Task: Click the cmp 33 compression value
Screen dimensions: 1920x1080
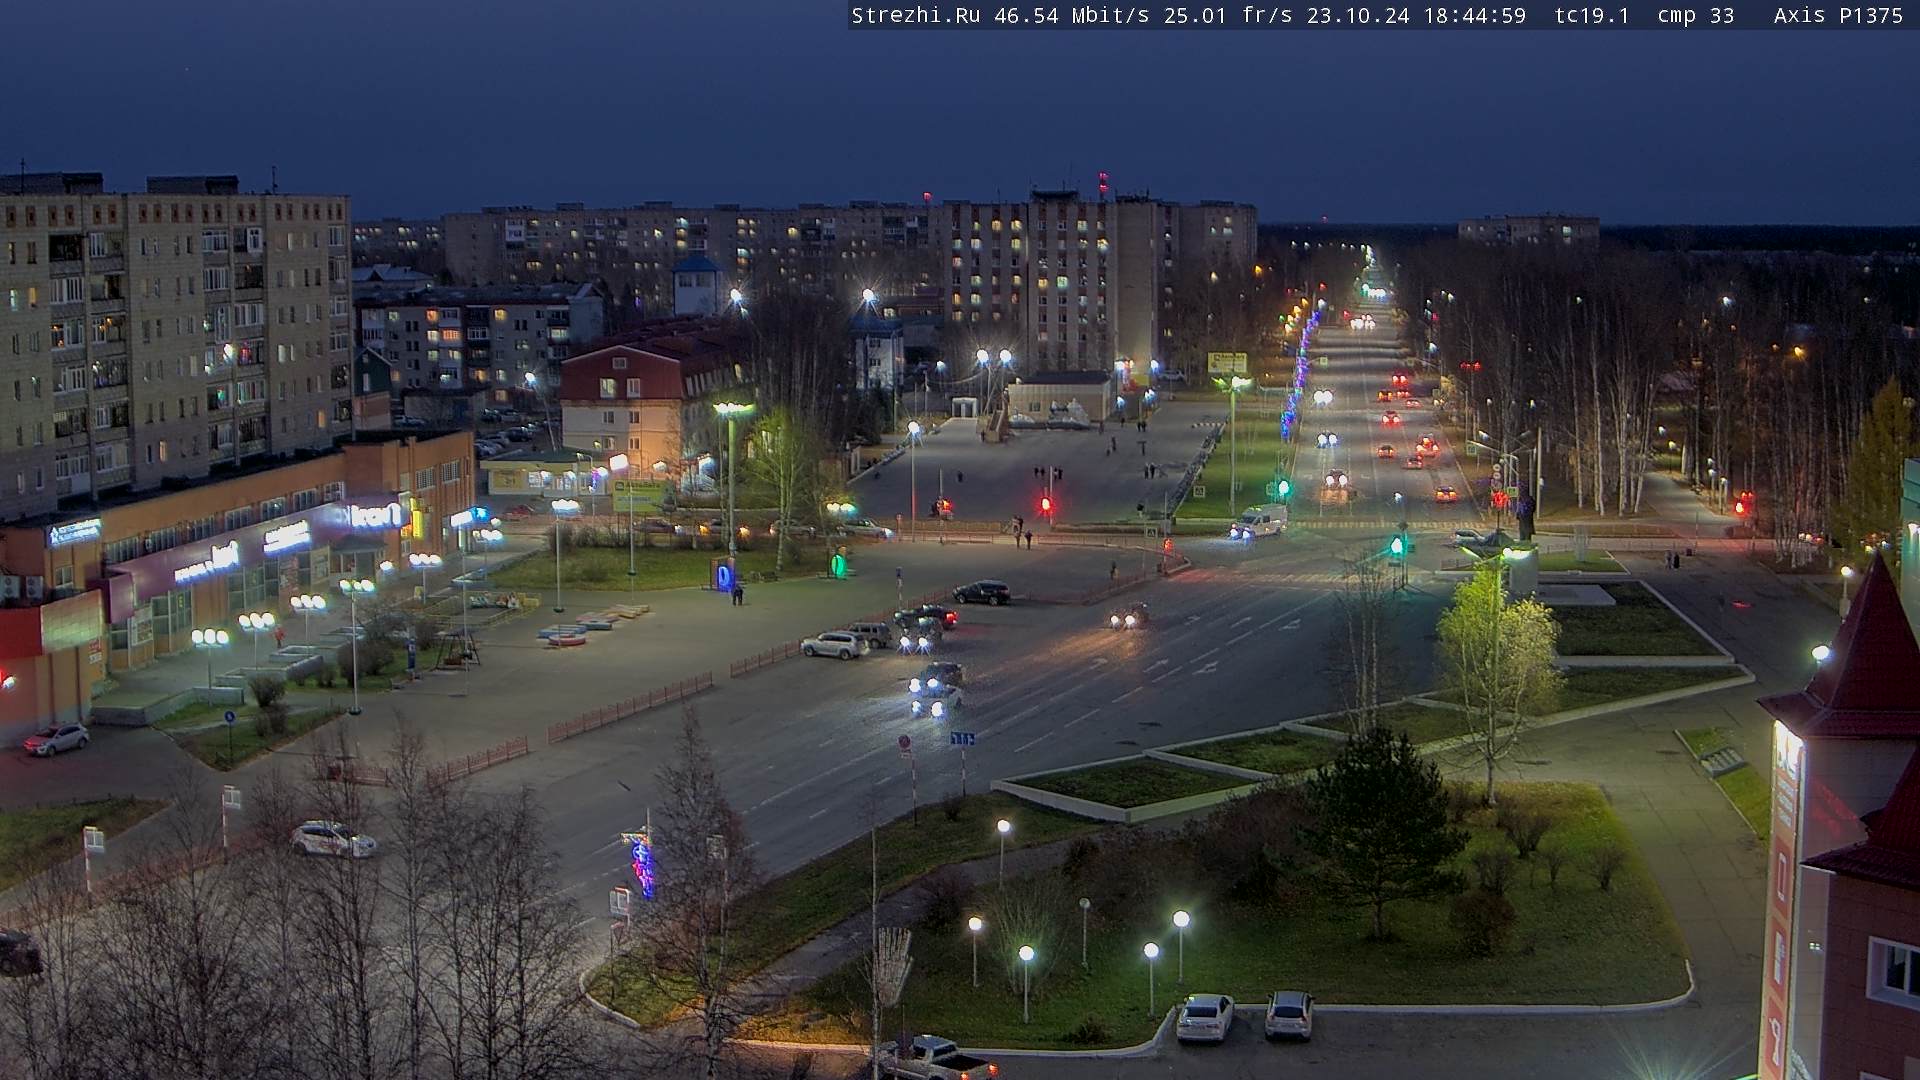Action: coord(1696,15)
